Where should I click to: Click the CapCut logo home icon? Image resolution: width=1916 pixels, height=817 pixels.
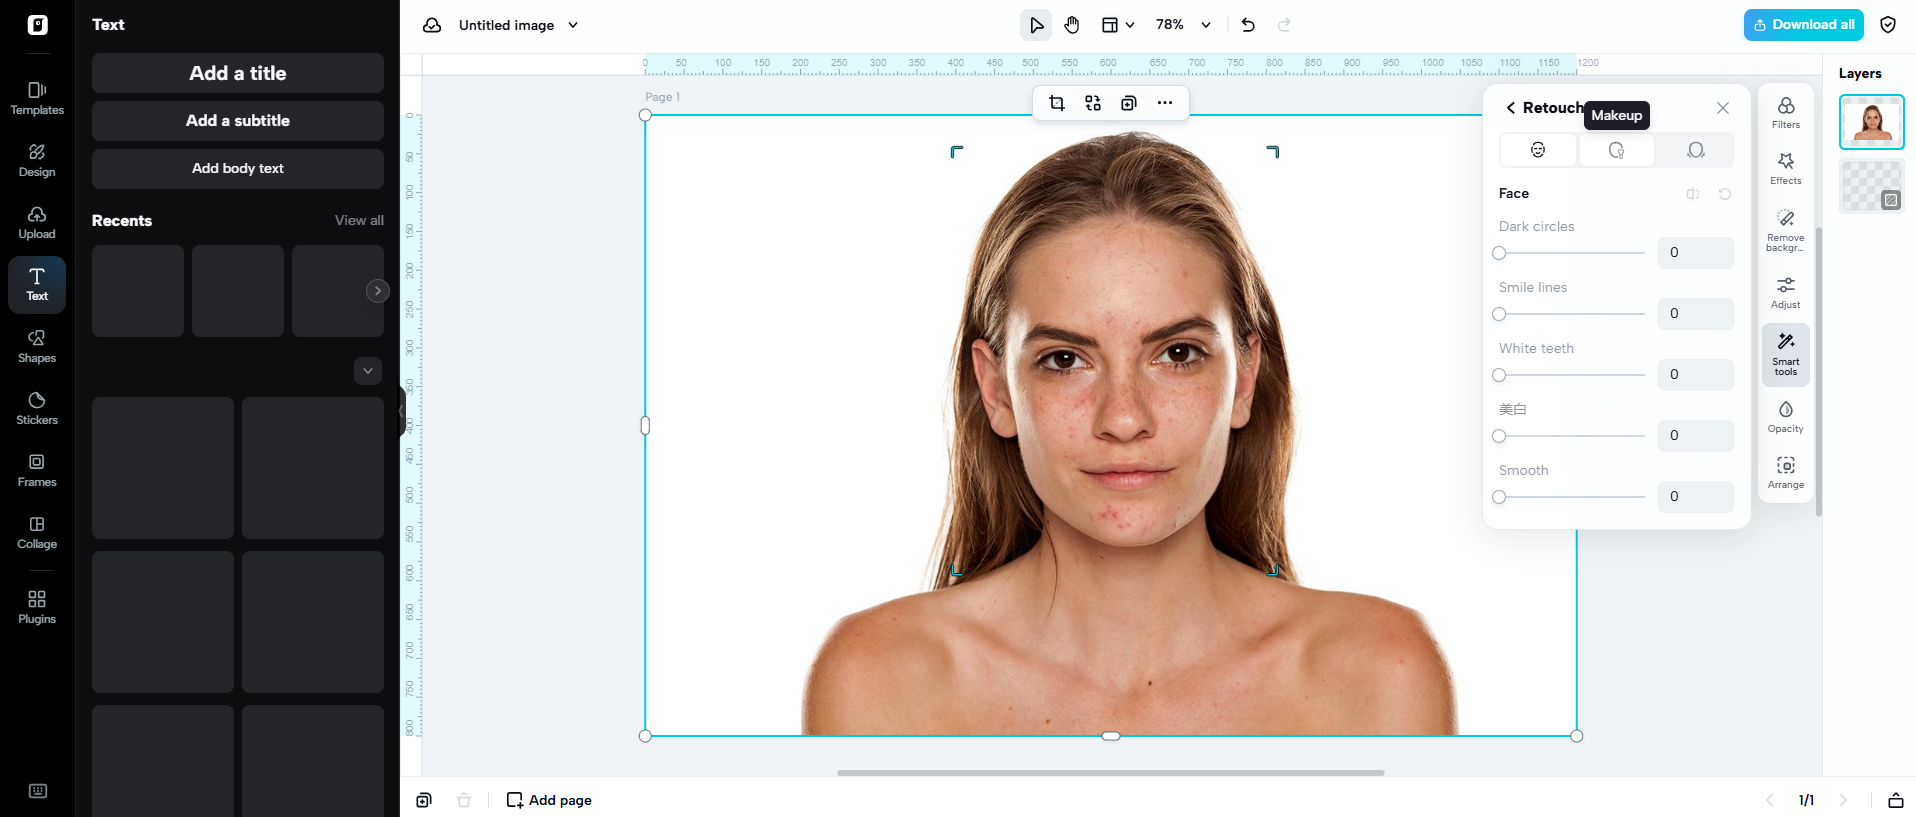(x=37, y=25)
